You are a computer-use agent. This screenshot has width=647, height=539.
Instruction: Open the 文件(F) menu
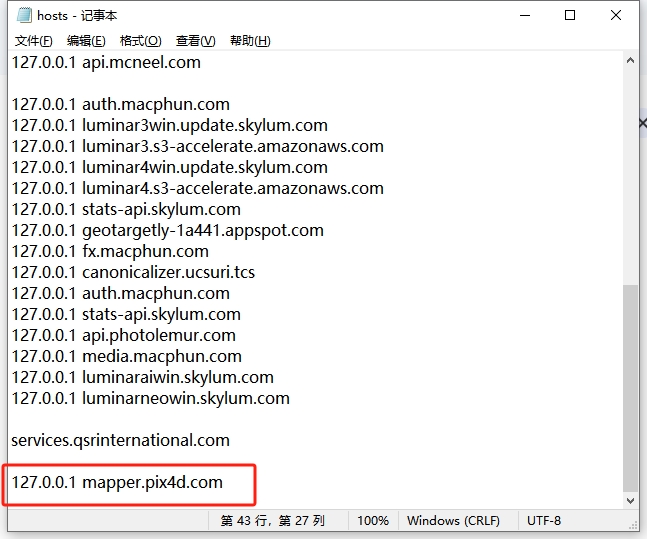coord(34,41)
